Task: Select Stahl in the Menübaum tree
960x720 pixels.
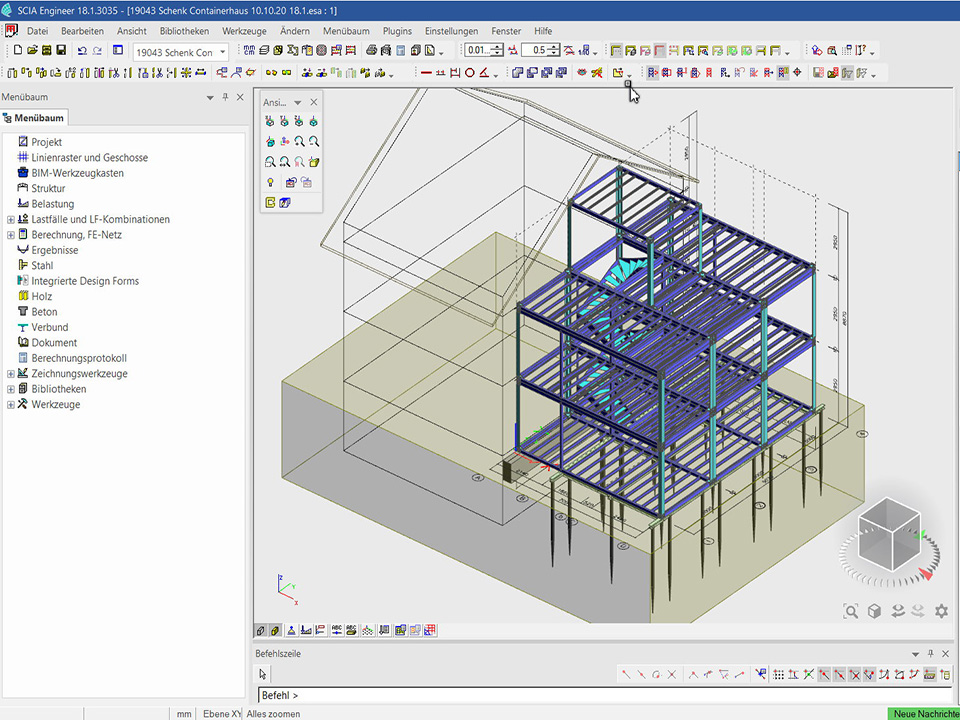Action: (42, 266)
